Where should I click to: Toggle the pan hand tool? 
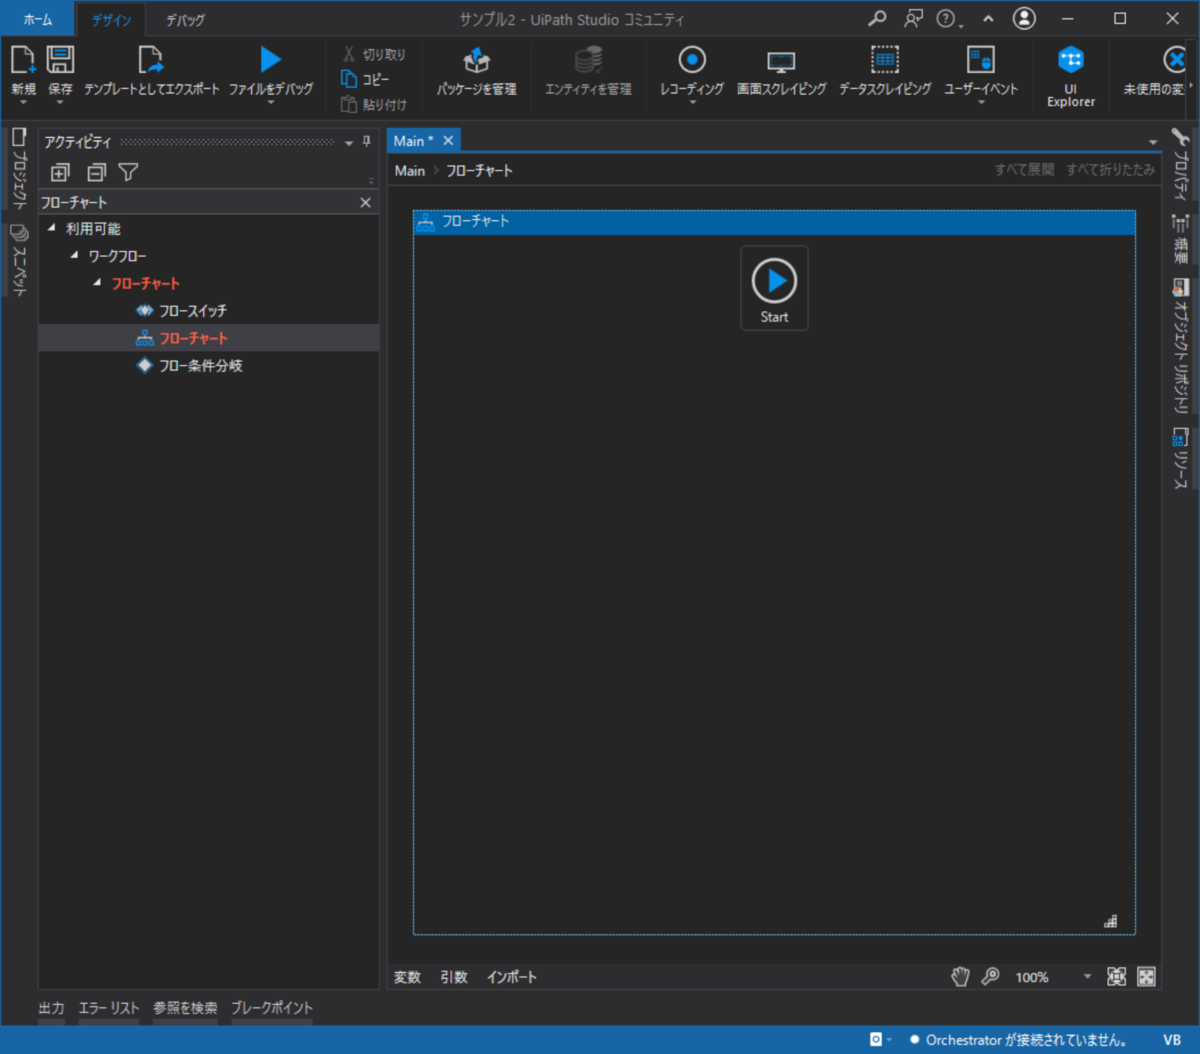(960, 977)
